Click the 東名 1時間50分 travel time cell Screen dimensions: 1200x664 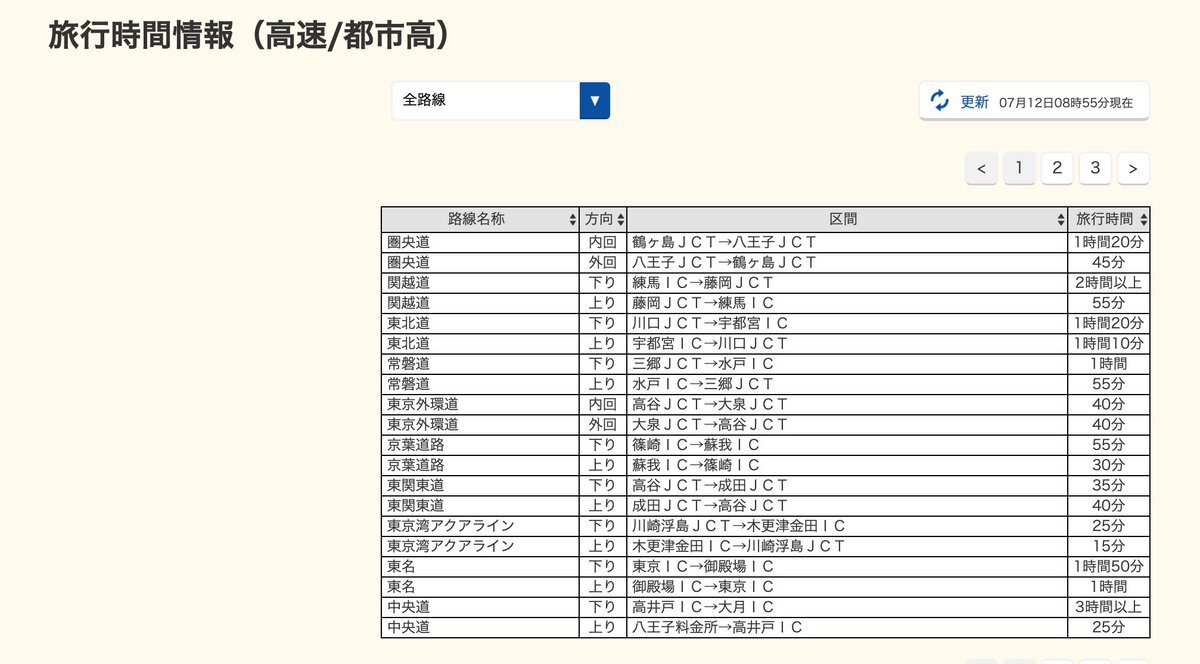(1109, 566)
